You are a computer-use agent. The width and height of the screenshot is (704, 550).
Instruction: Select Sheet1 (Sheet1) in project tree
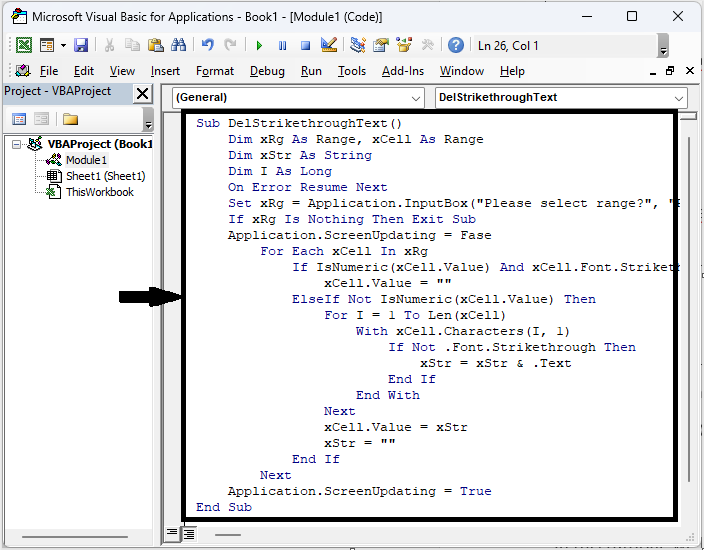pos(106,176)
